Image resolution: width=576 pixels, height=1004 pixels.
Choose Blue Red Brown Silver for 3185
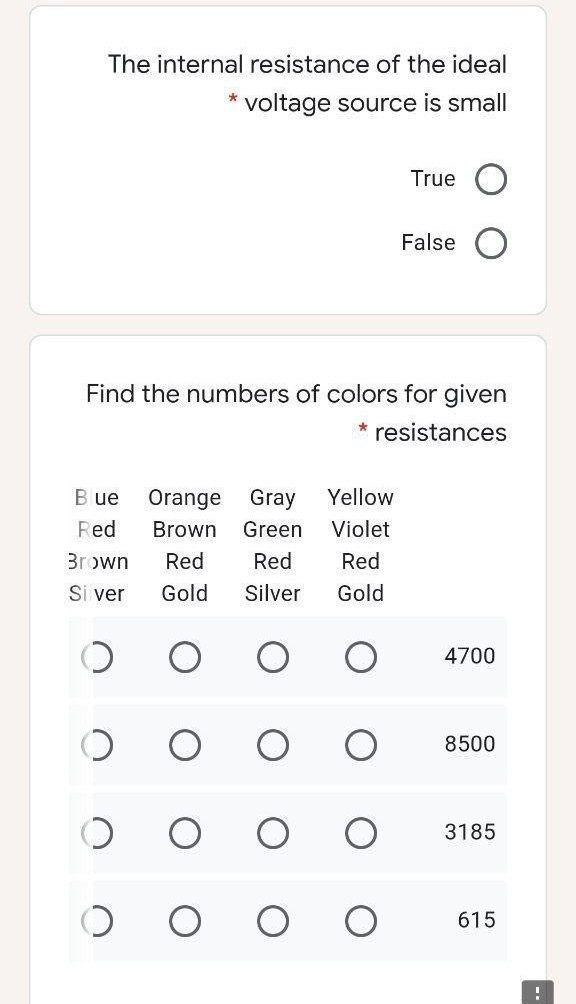point(97,833)
